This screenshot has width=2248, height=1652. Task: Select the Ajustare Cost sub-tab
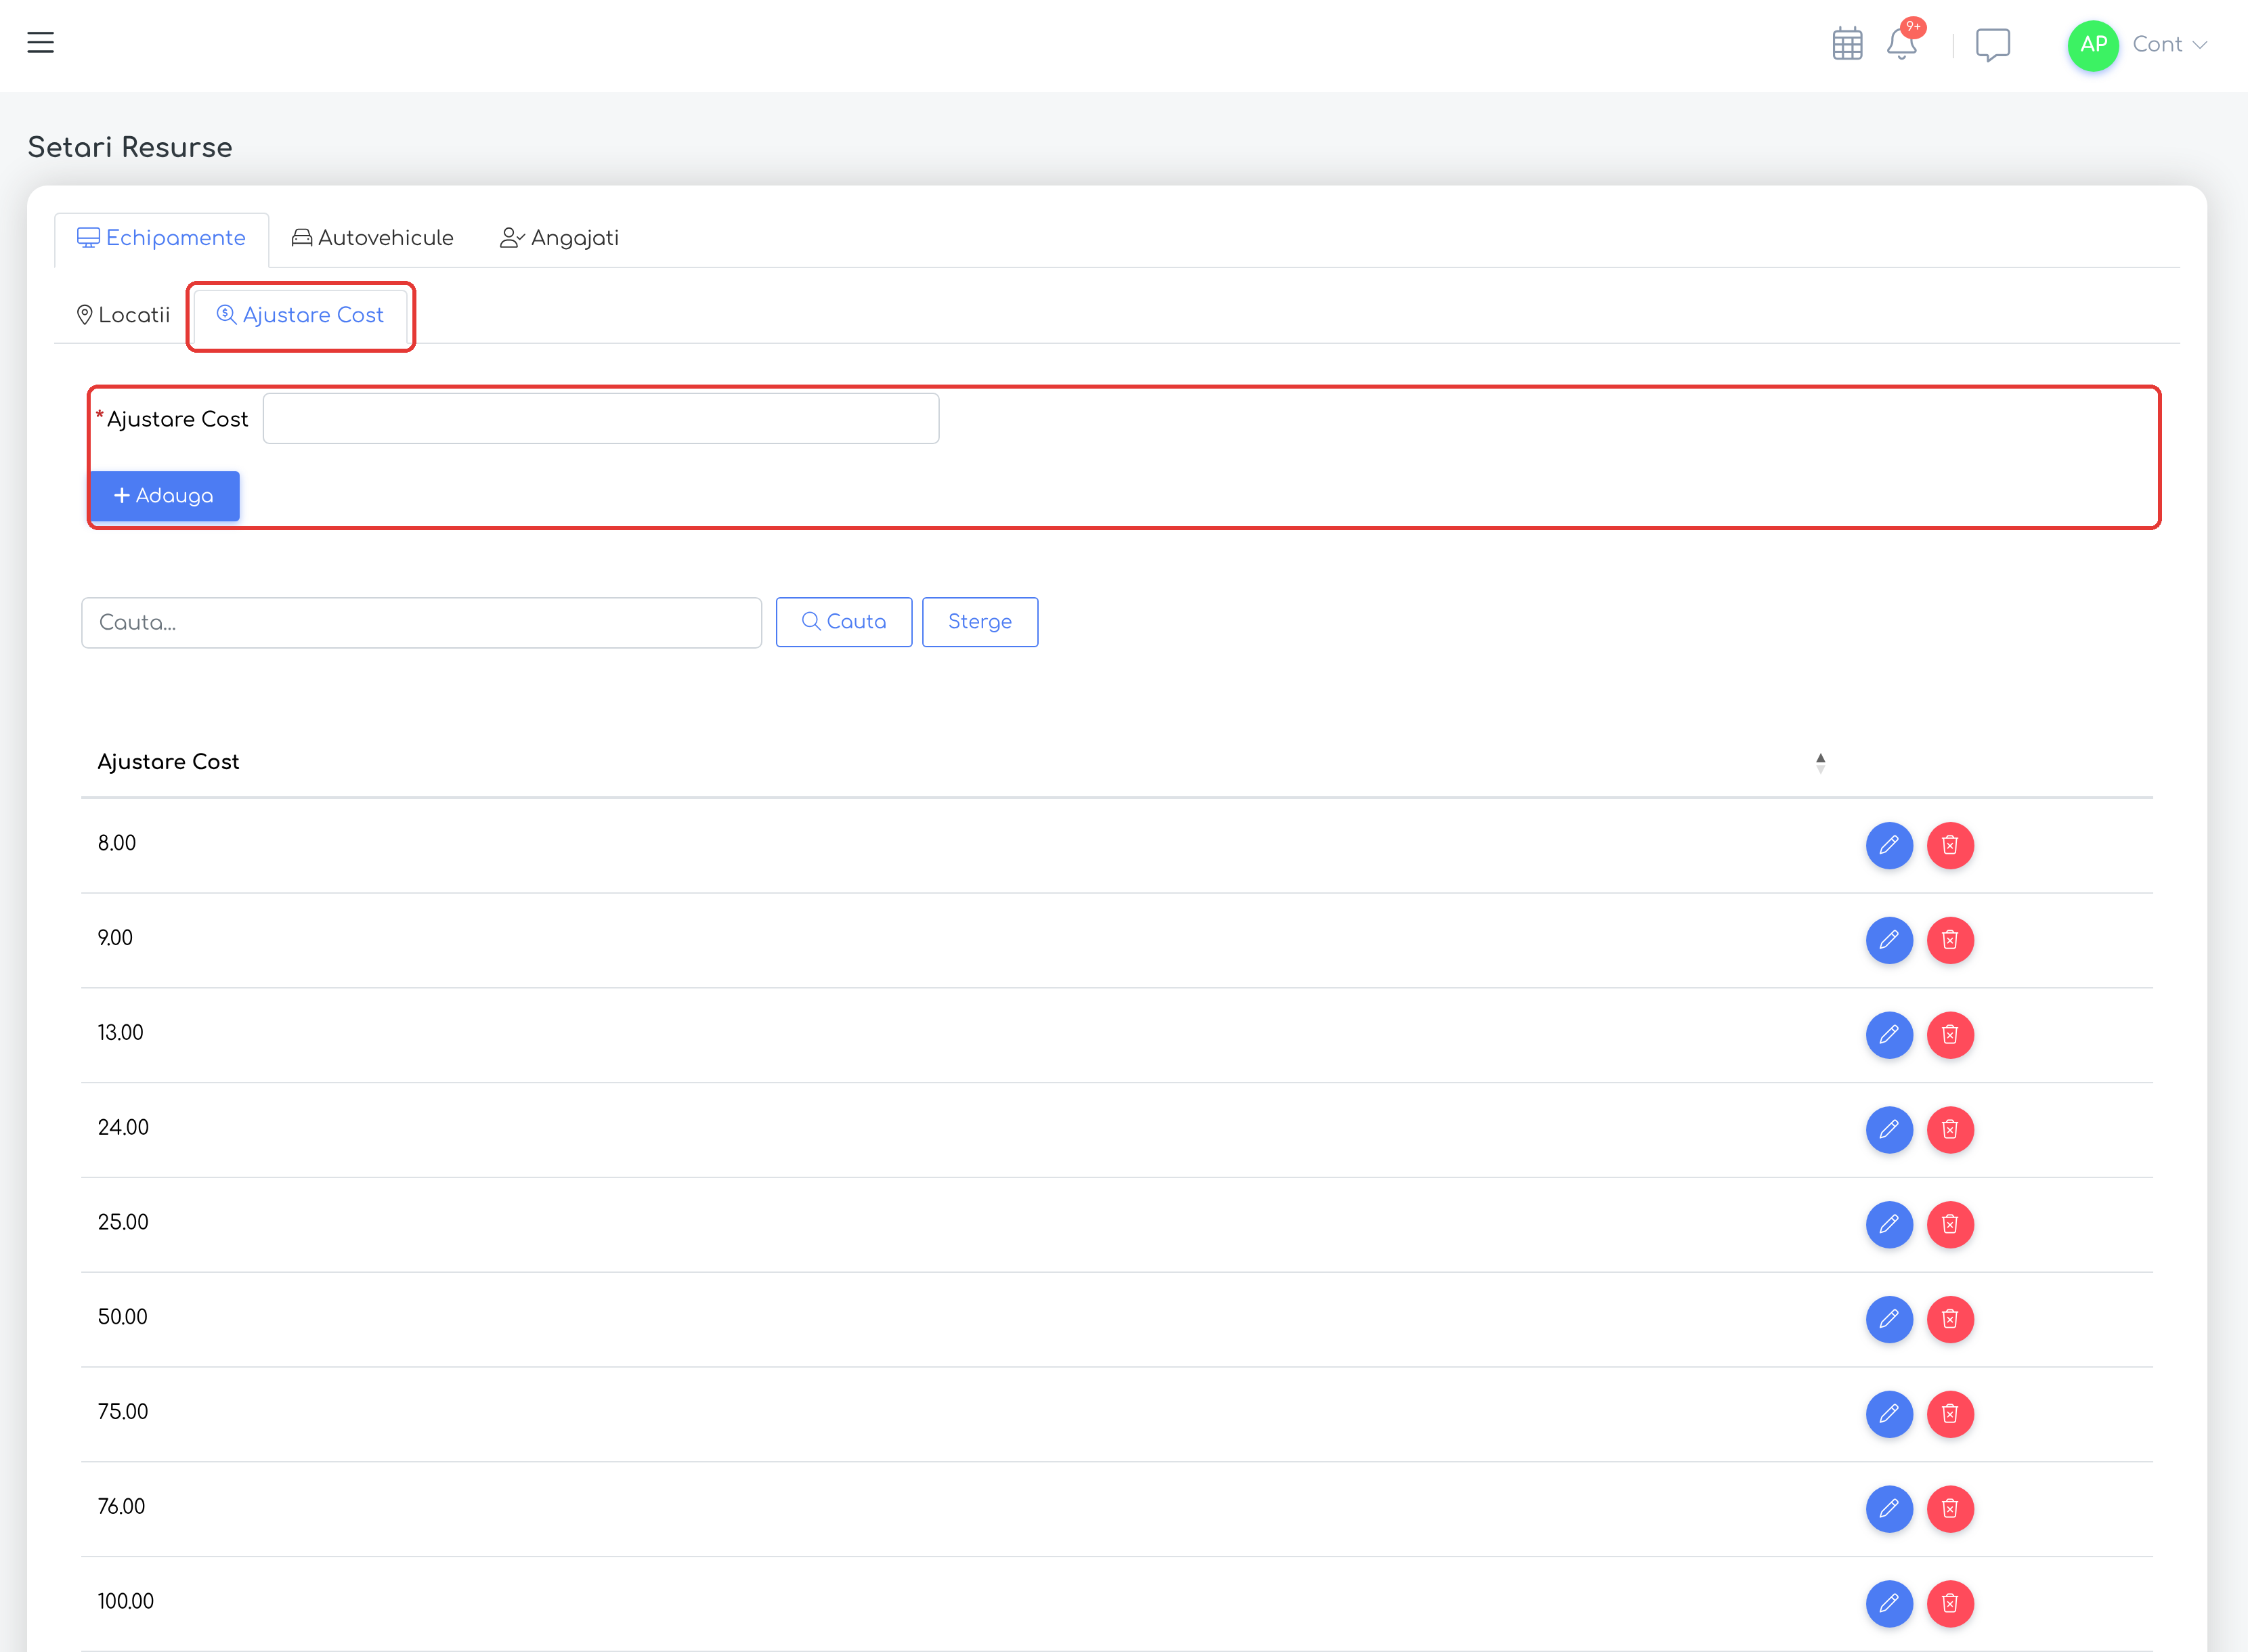300,315
